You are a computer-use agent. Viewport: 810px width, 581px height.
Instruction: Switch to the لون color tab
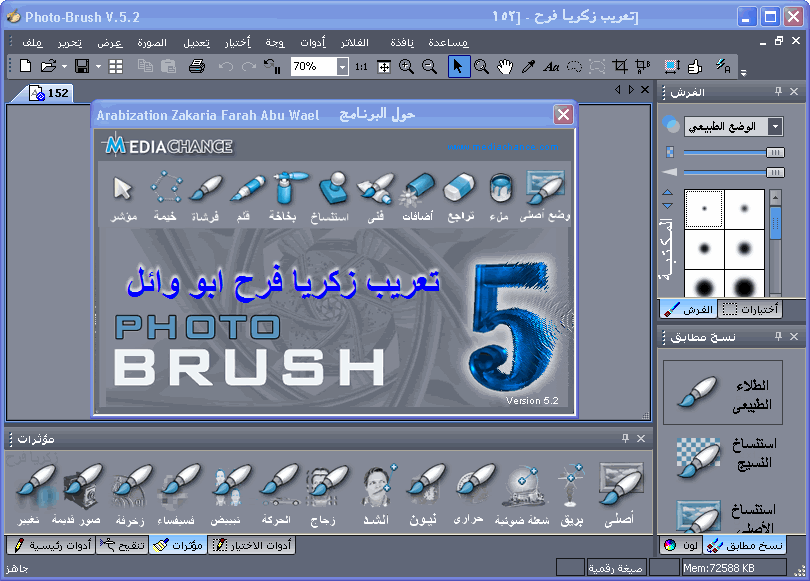pyautogui.click(x=681, y=545)
